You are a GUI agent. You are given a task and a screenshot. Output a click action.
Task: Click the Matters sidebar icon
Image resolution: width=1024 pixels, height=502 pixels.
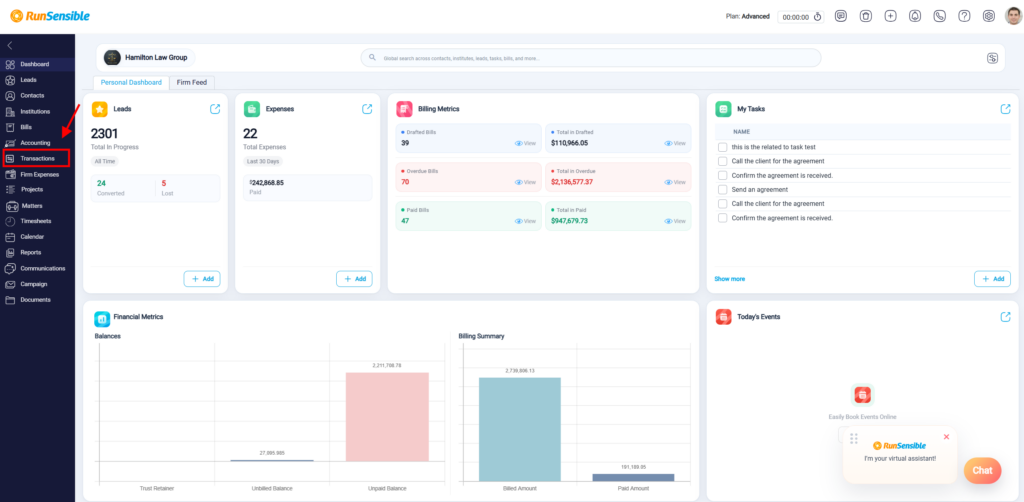tap(10, 206)
